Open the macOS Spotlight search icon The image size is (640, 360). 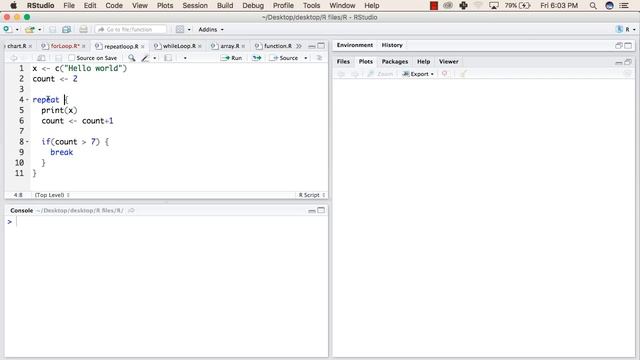(593, 5)
